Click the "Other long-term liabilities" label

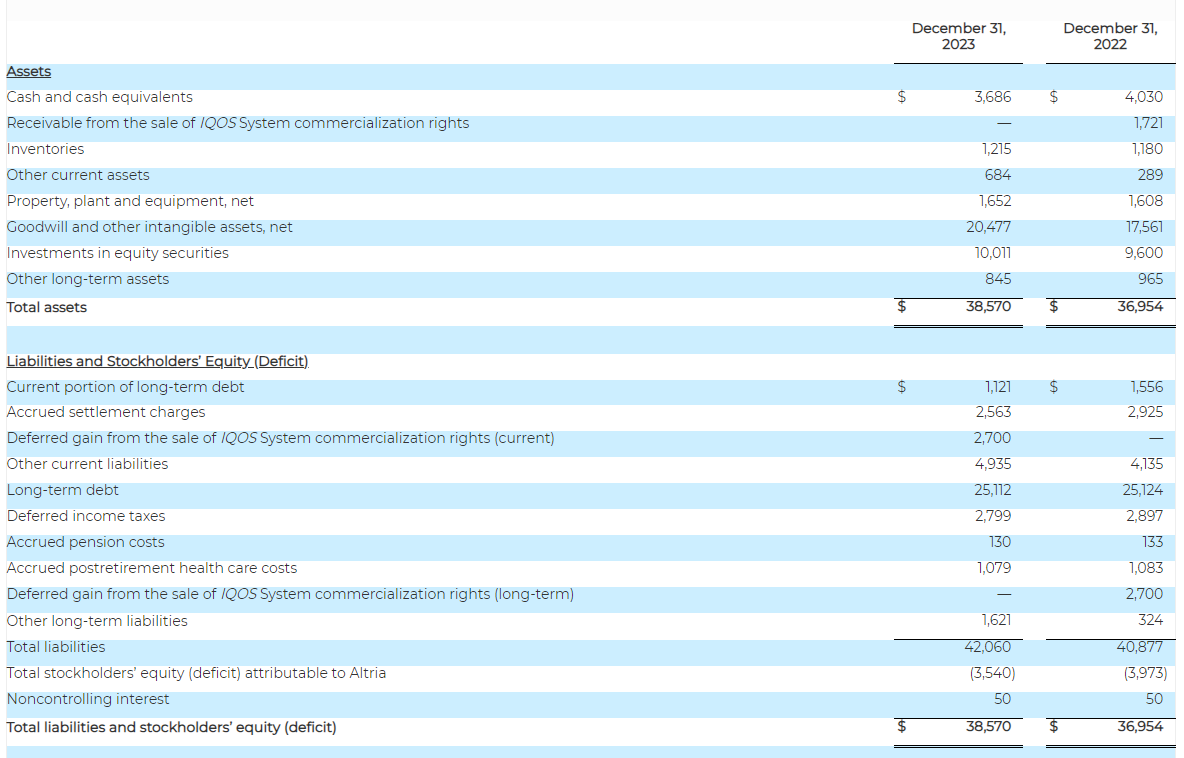(97, 621)
